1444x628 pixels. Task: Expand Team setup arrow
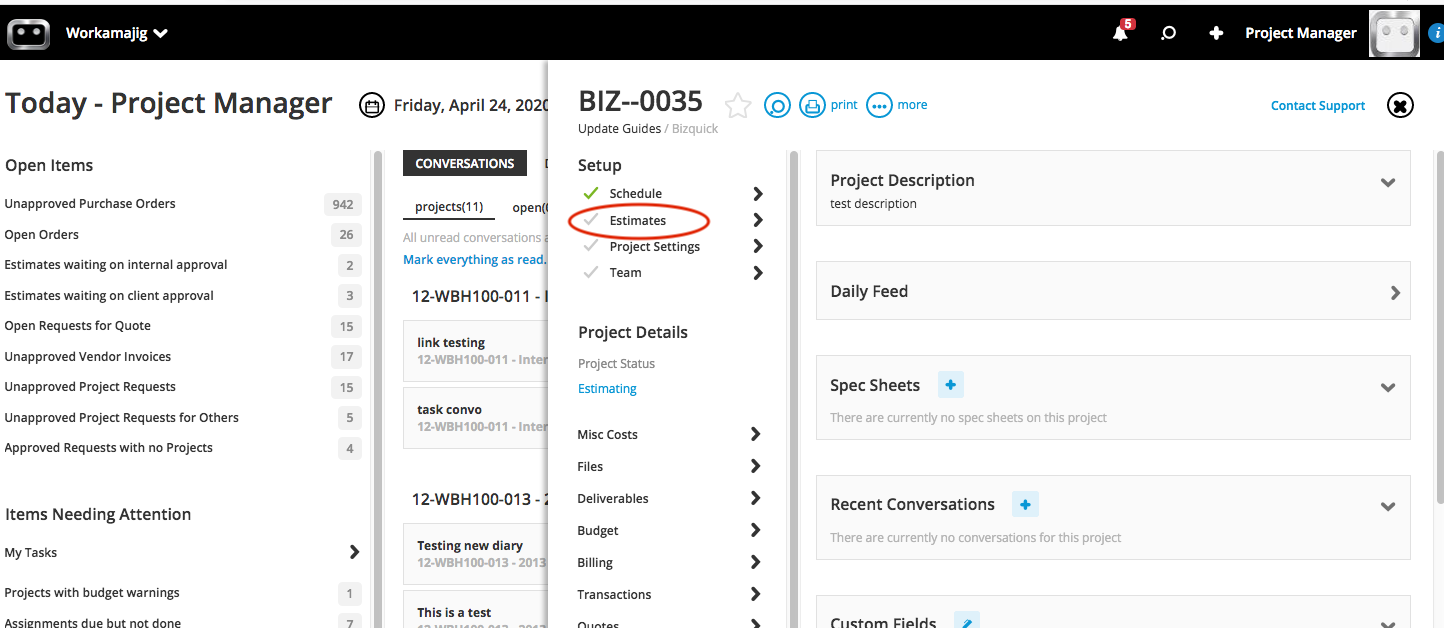tap(758, 272)
